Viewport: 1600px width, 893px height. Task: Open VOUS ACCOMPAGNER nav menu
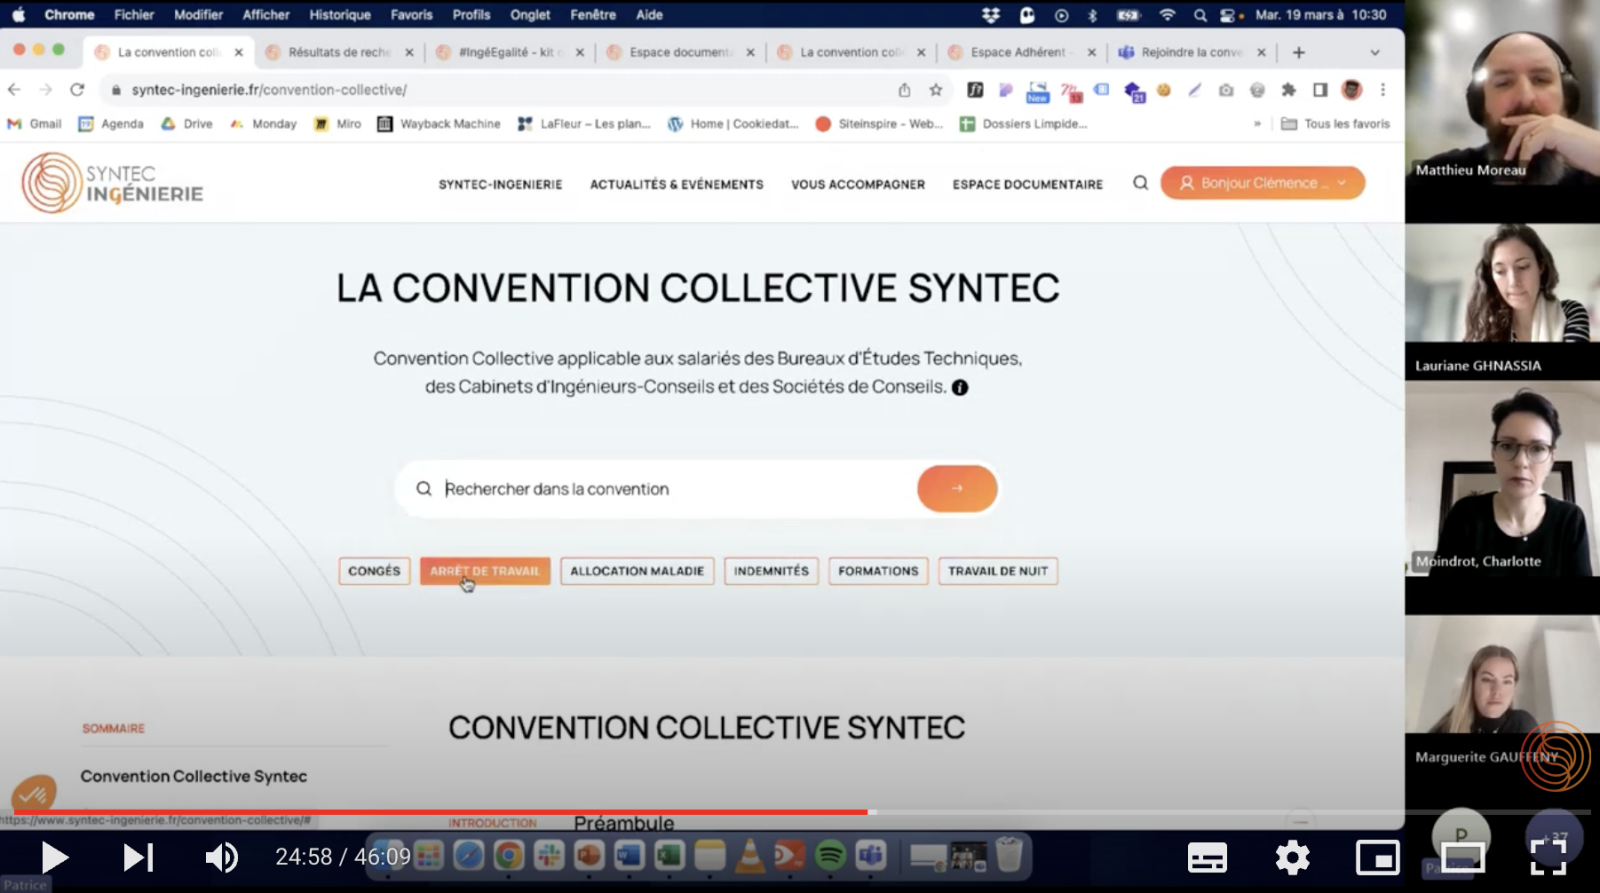(x=858, y=184)
